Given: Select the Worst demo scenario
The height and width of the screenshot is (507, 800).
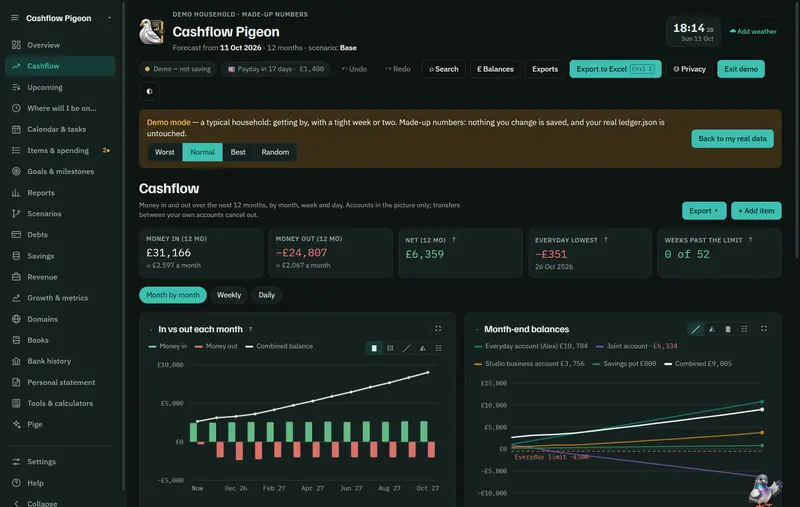Looking at the screenshot, I should tap(165, 152).
